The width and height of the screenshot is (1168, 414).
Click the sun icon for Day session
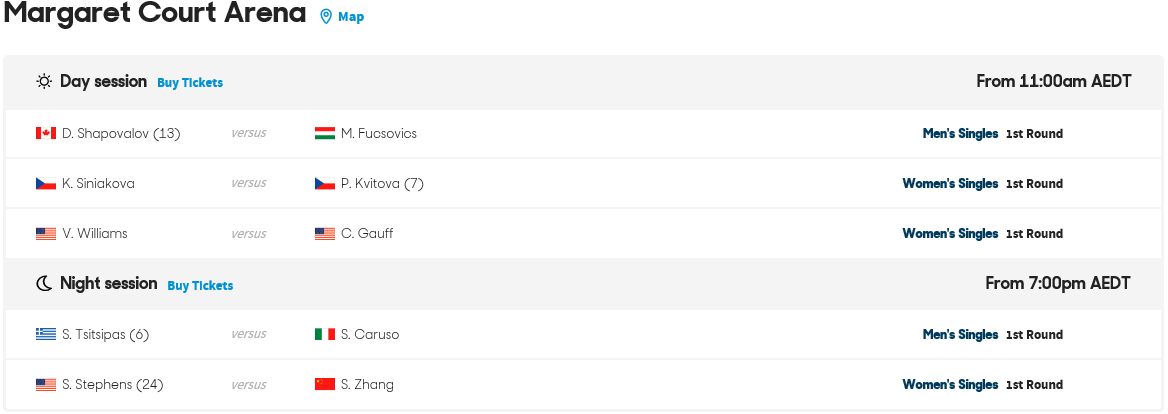44,82
